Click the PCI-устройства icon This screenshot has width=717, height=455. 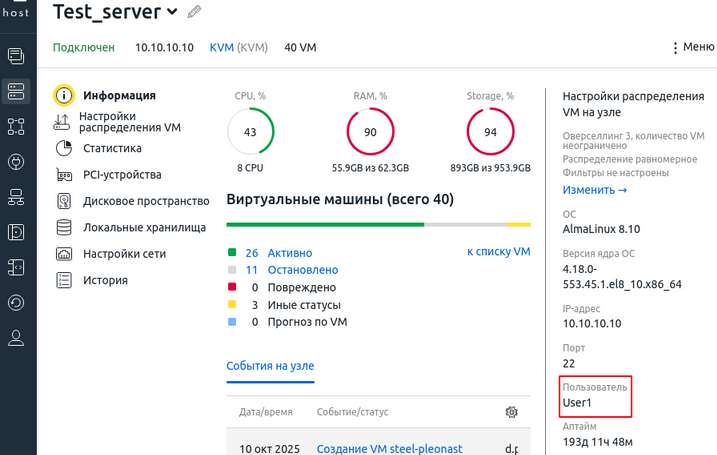point(64,175)
